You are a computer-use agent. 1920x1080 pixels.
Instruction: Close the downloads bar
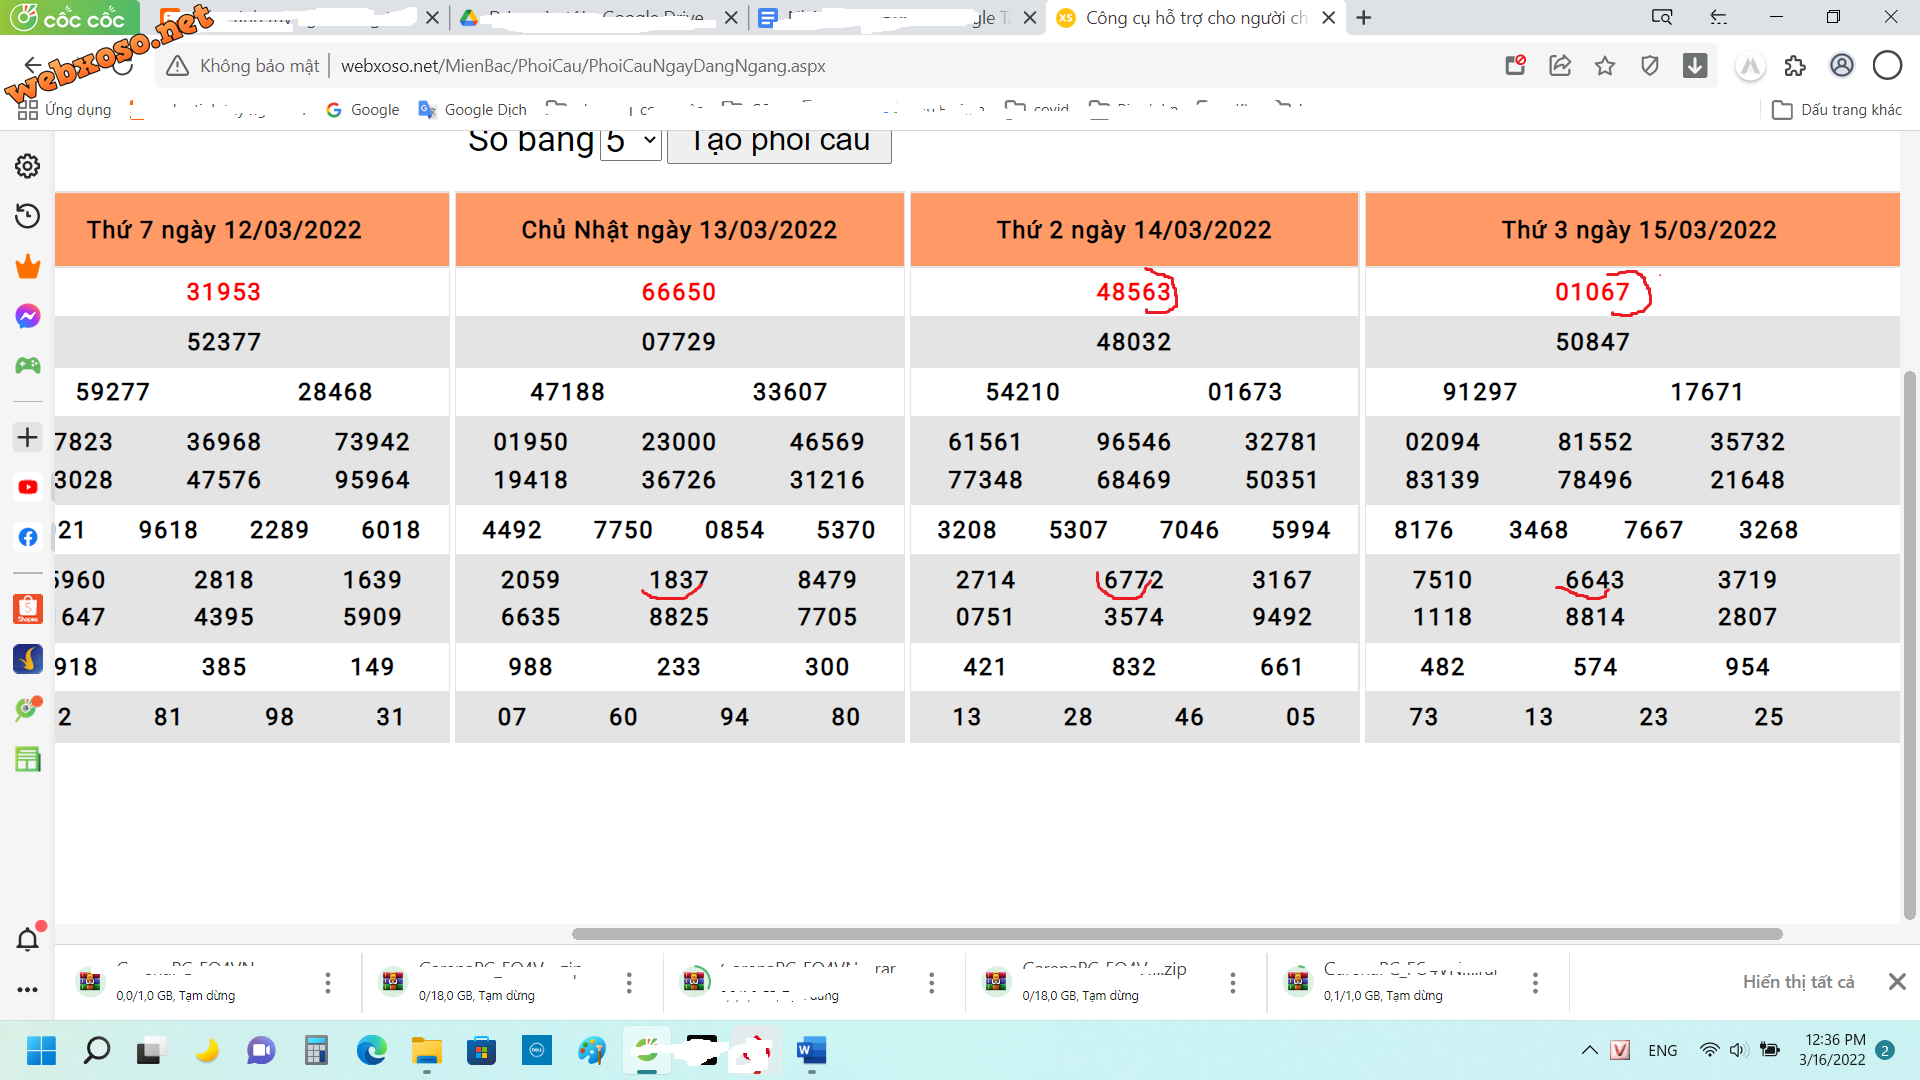[x=1897, y=982]
